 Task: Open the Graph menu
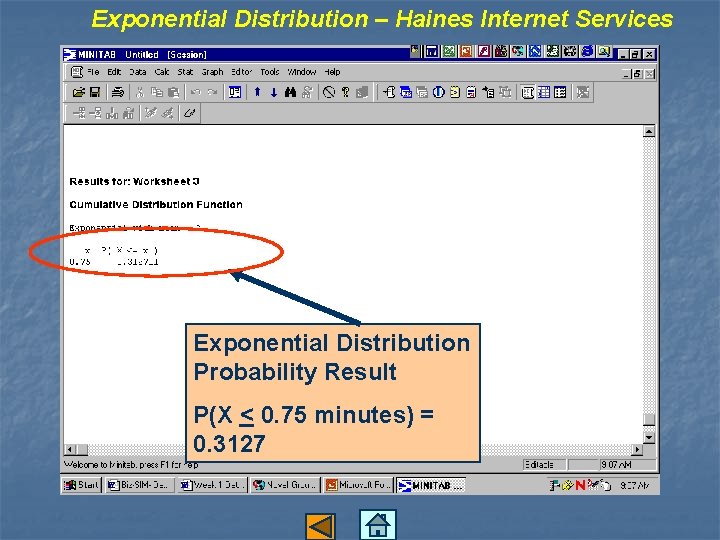pos(212,72)
